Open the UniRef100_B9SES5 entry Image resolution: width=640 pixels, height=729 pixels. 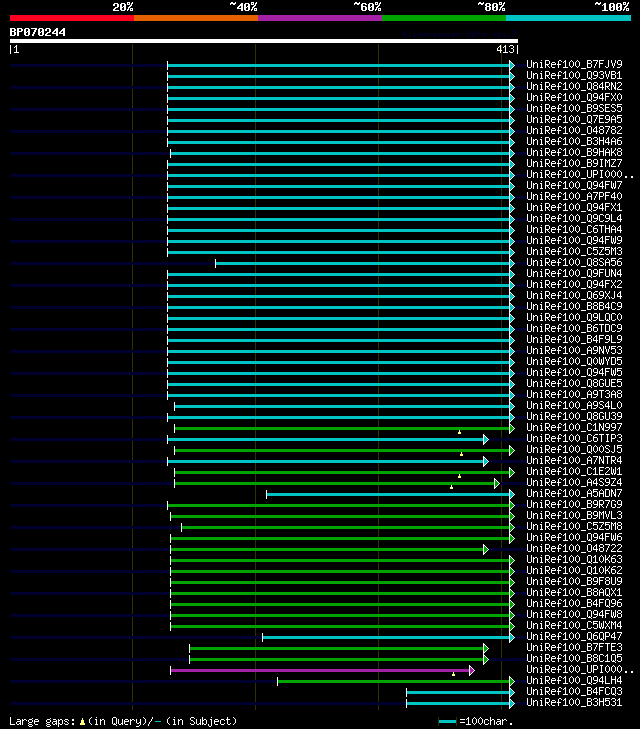click(x=574, y=108)
